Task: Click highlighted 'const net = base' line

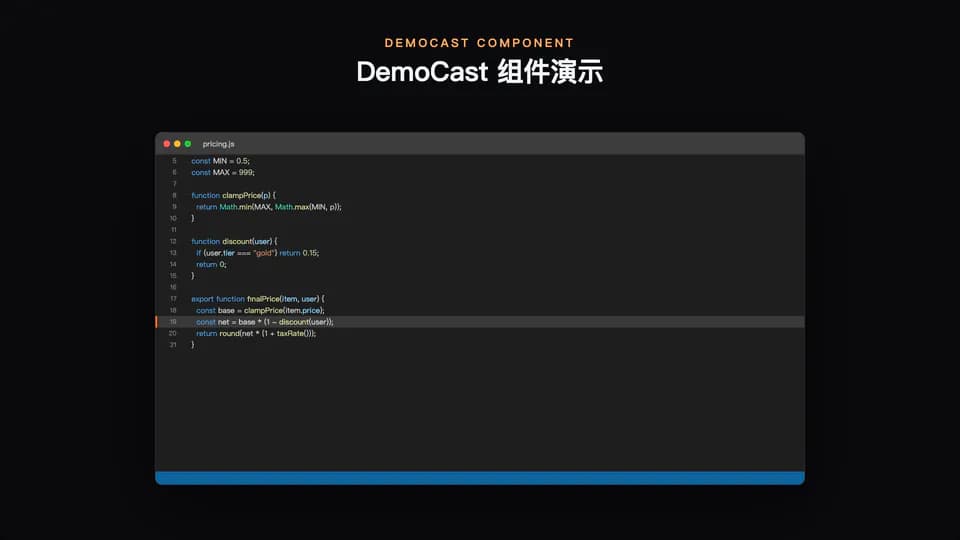Action: click(480, 322)
